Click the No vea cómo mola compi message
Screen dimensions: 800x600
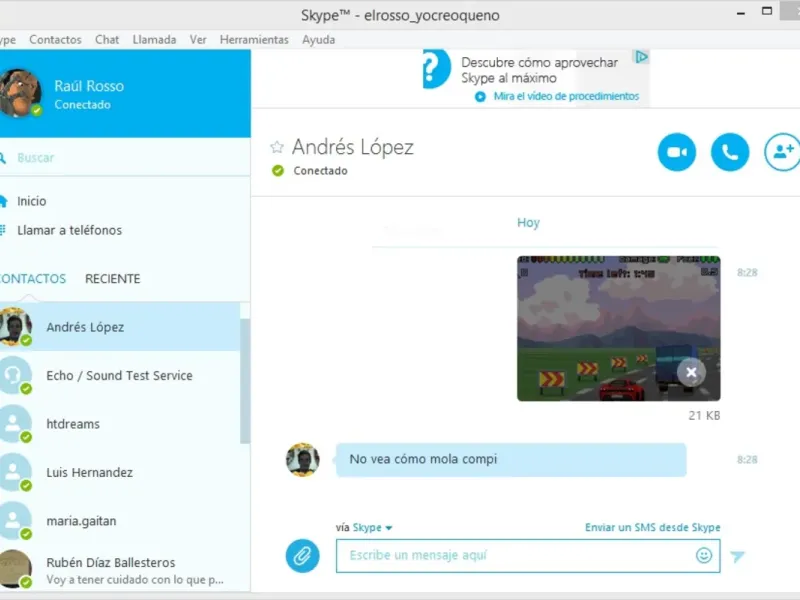click(511, 460)
